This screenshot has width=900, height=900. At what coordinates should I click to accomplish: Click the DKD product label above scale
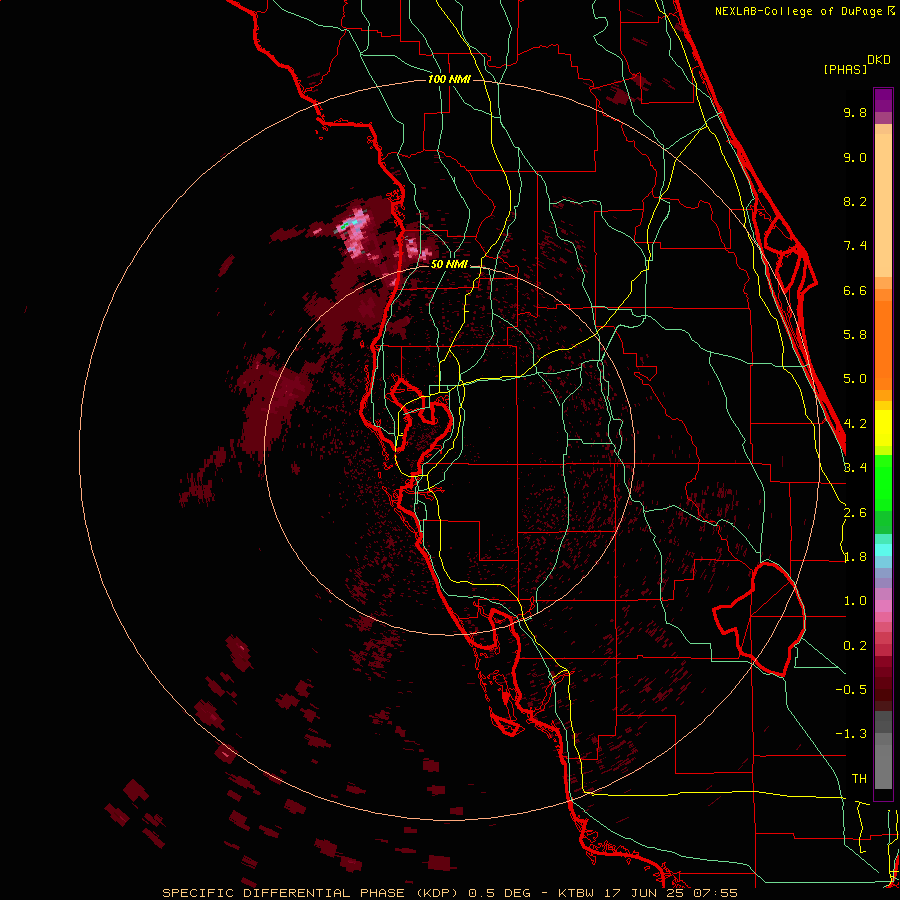click(x=879, y=60)
